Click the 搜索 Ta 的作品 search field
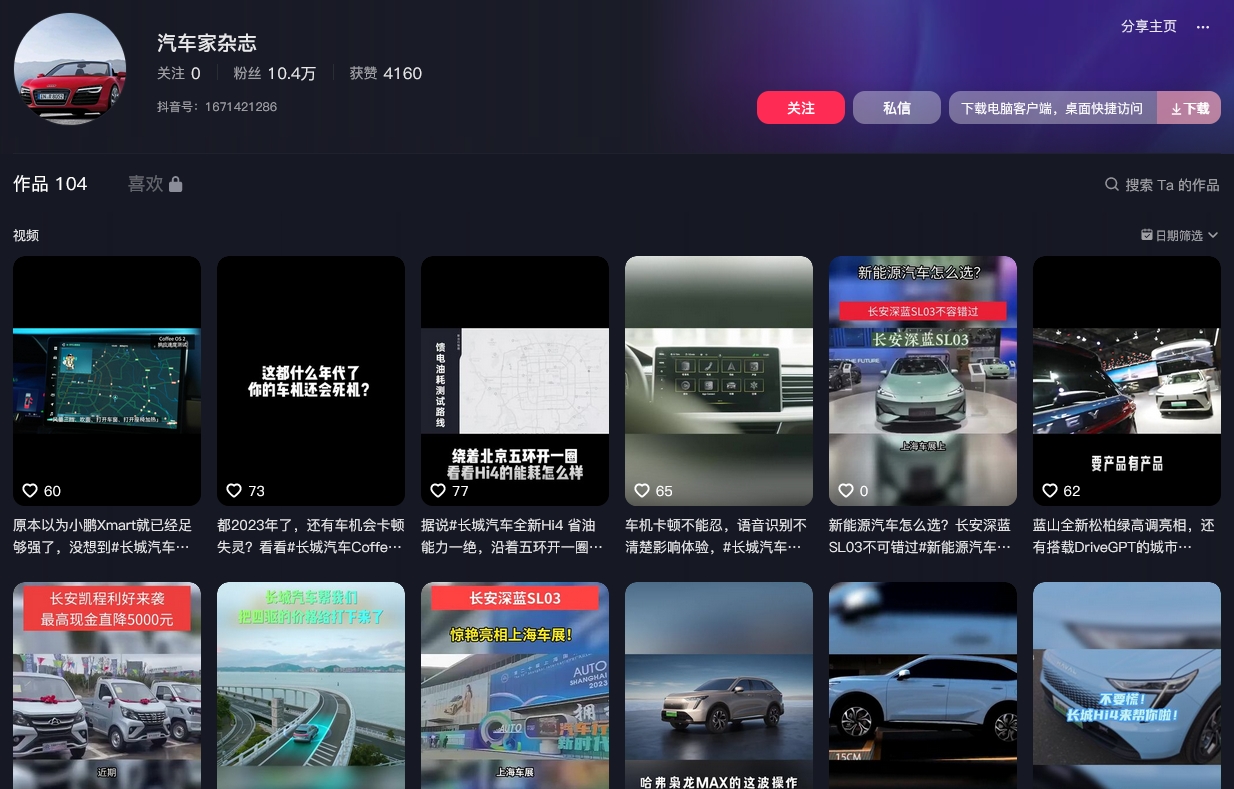The height and width of the screenshot is (789, 1234). coord(1162,184)
